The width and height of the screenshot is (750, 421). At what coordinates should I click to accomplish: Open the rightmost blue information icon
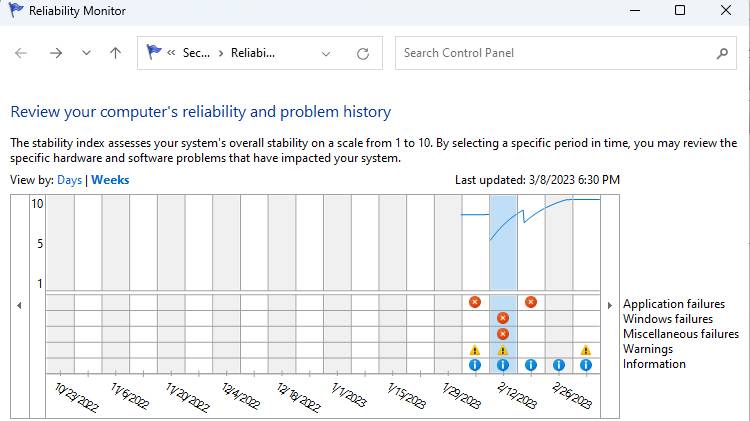point(586,365)
